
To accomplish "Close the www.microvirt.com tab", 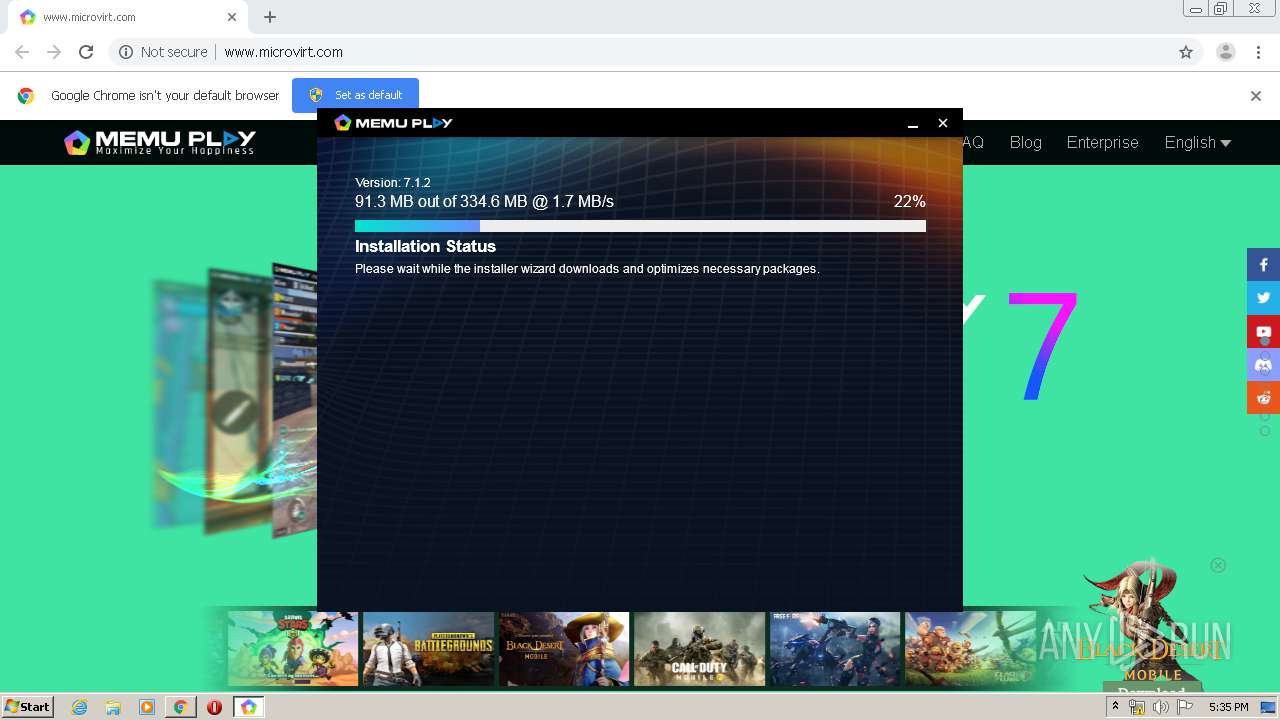I will coord(232,17).
